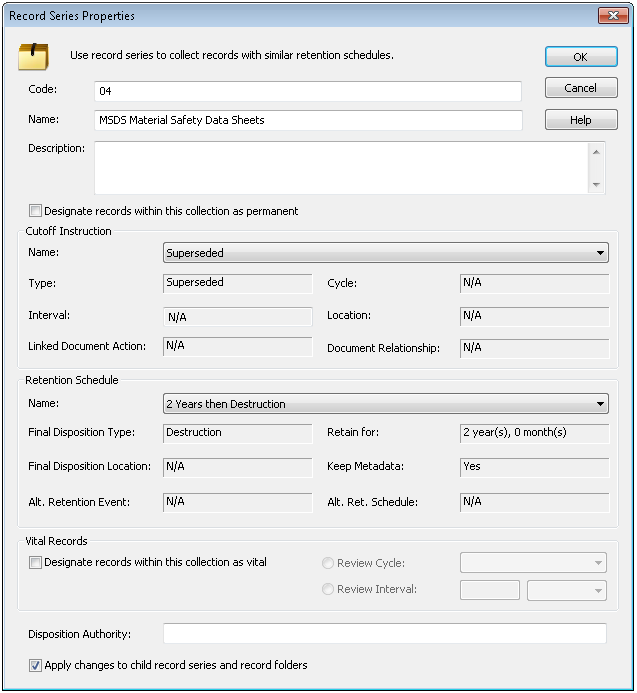Open the Retention Schedule Name dropdown
Screen dimensions: 637x693
pos(385,404)
